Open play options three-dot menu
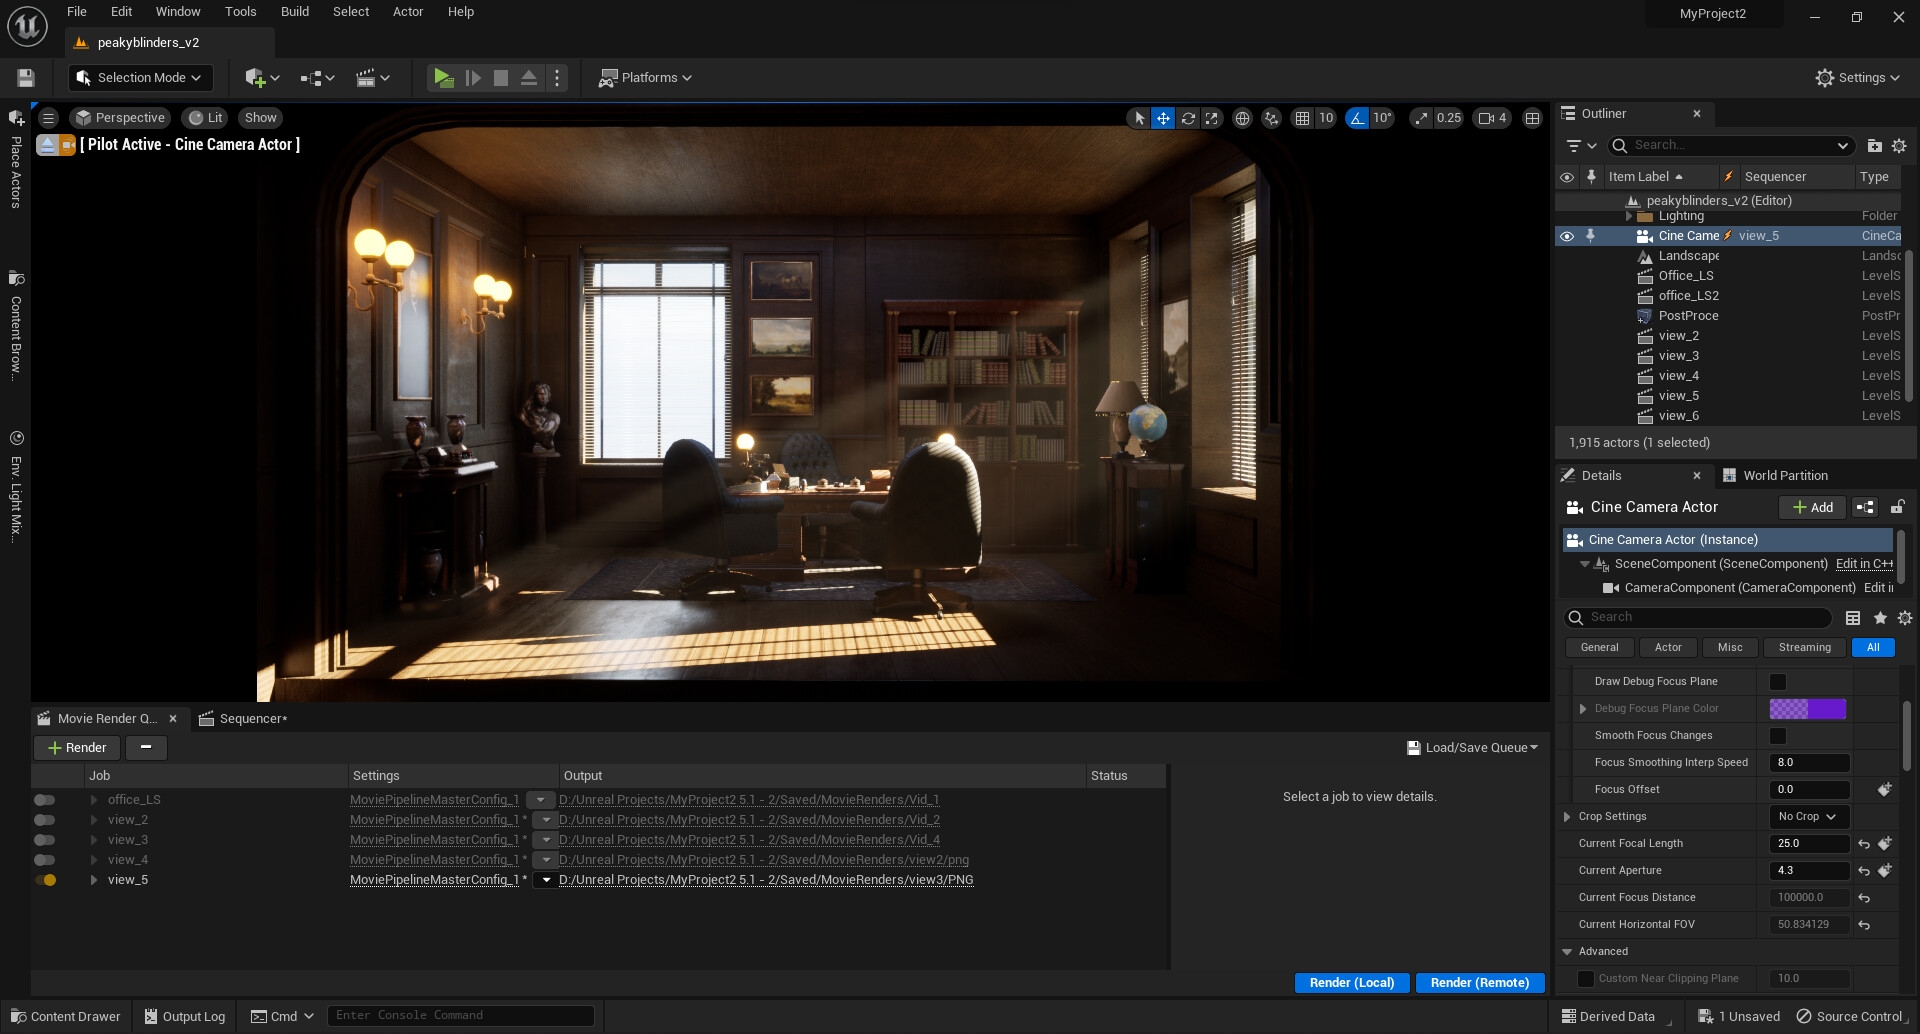The width and height of the screenshot is (1920, 1034). click(557, 78)
